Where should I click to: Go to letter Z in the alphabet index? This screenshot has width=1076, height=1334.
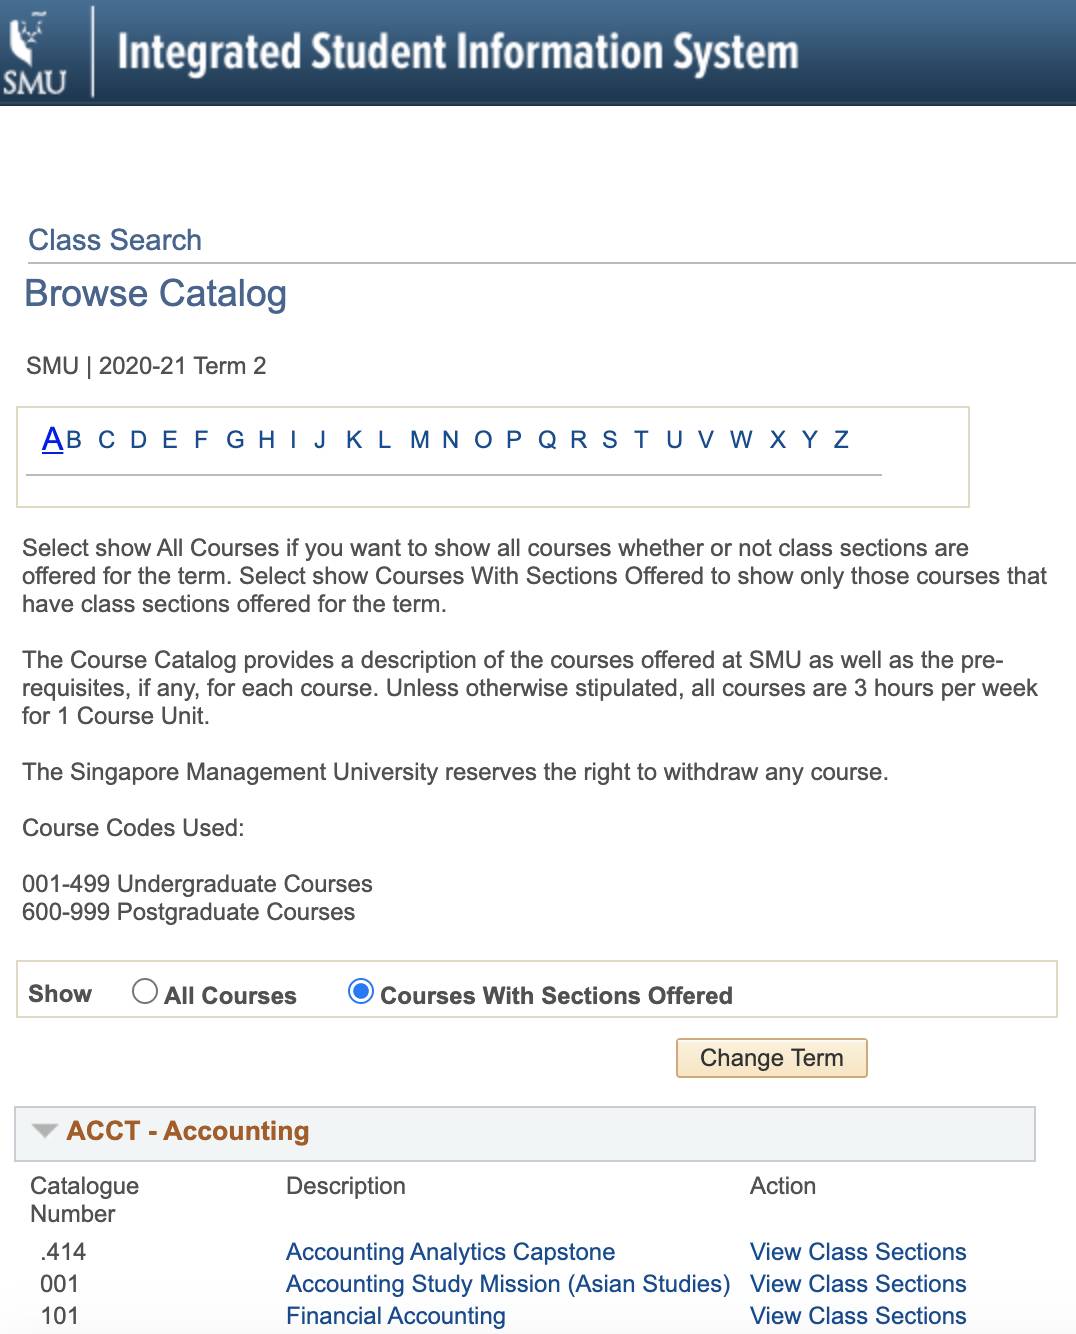click(x=841, y=440)
